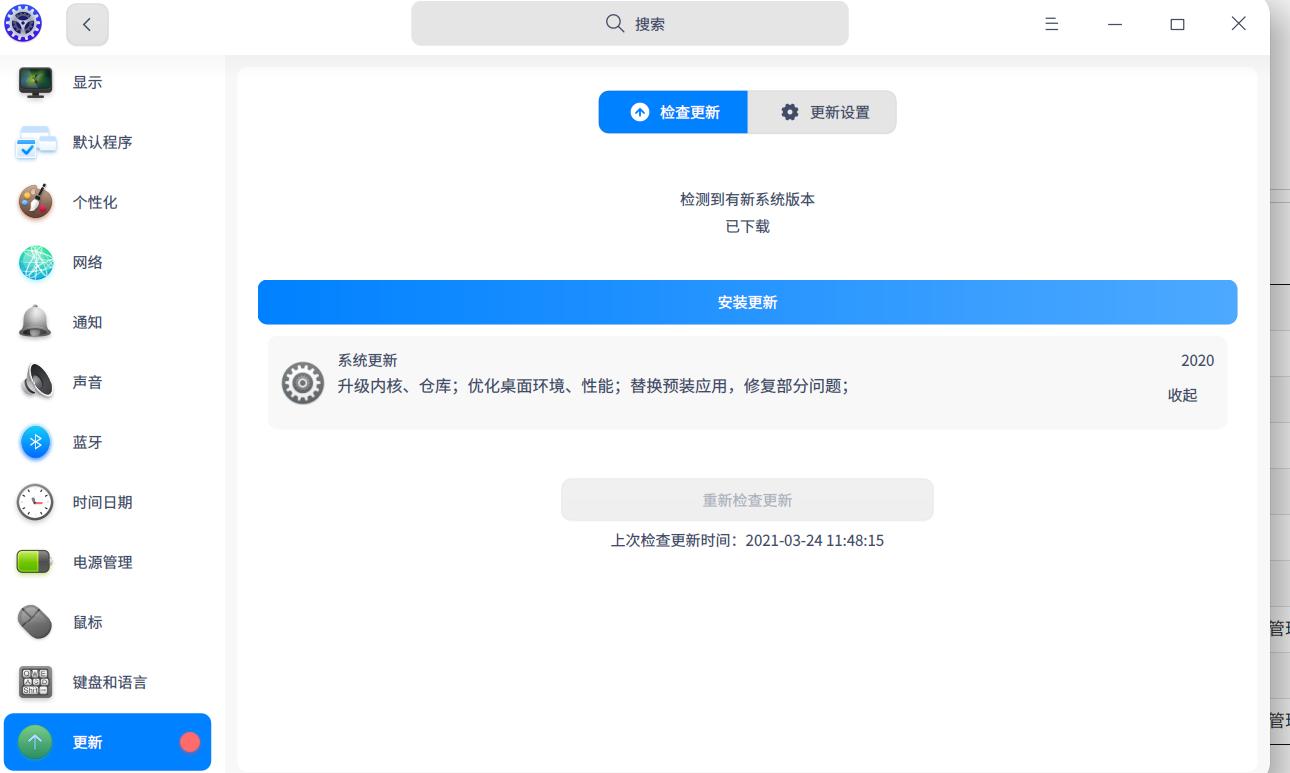Select the green Update arrow icon
The width and height of the screenshot is (1290, 773).
pos(36,742)
